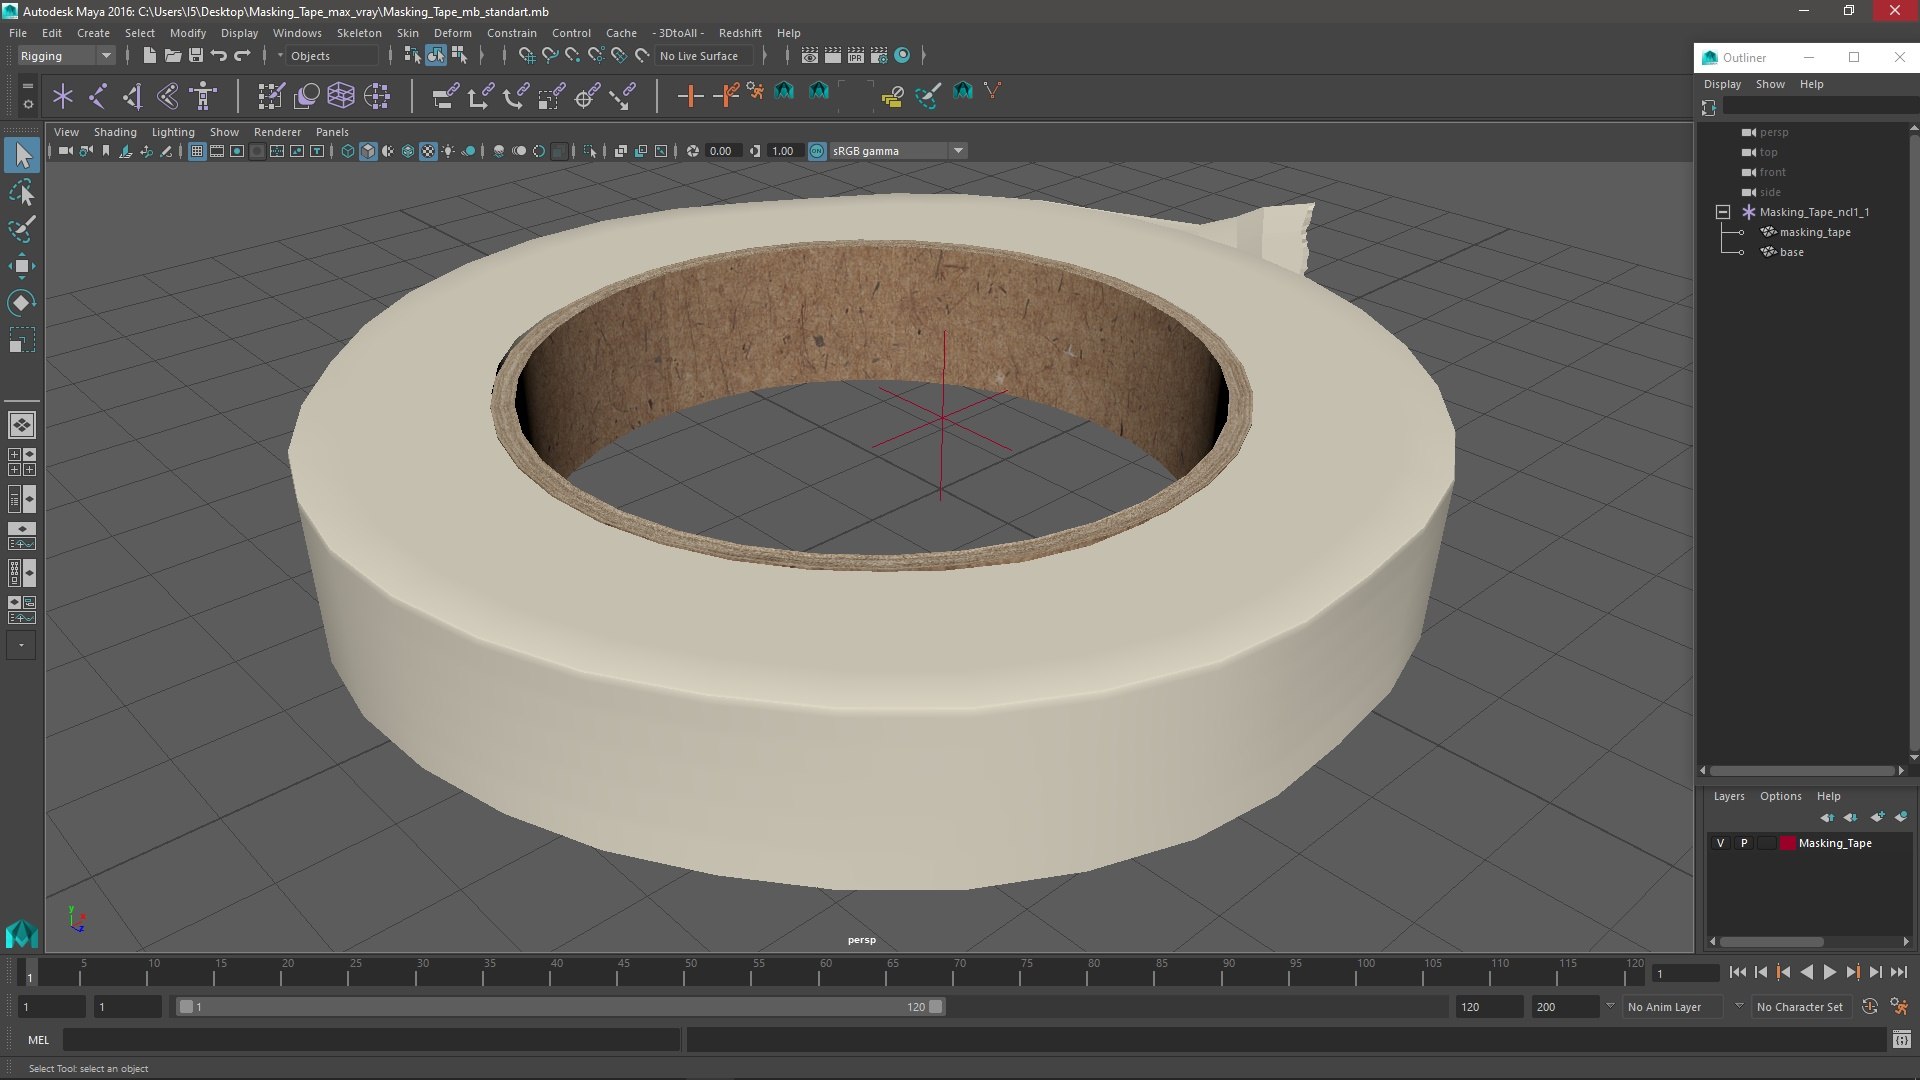Toggle smooth shade all cube icon
The width and height of the screenshot is (1920, 1080).
click(x=368, y=151)
